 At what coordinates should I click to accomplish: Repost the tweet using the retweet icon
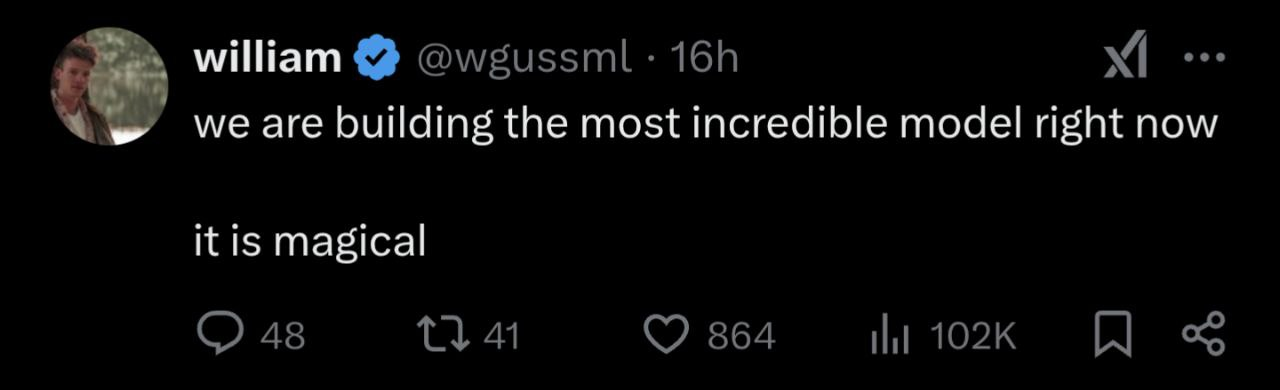[x=445, y=334]
